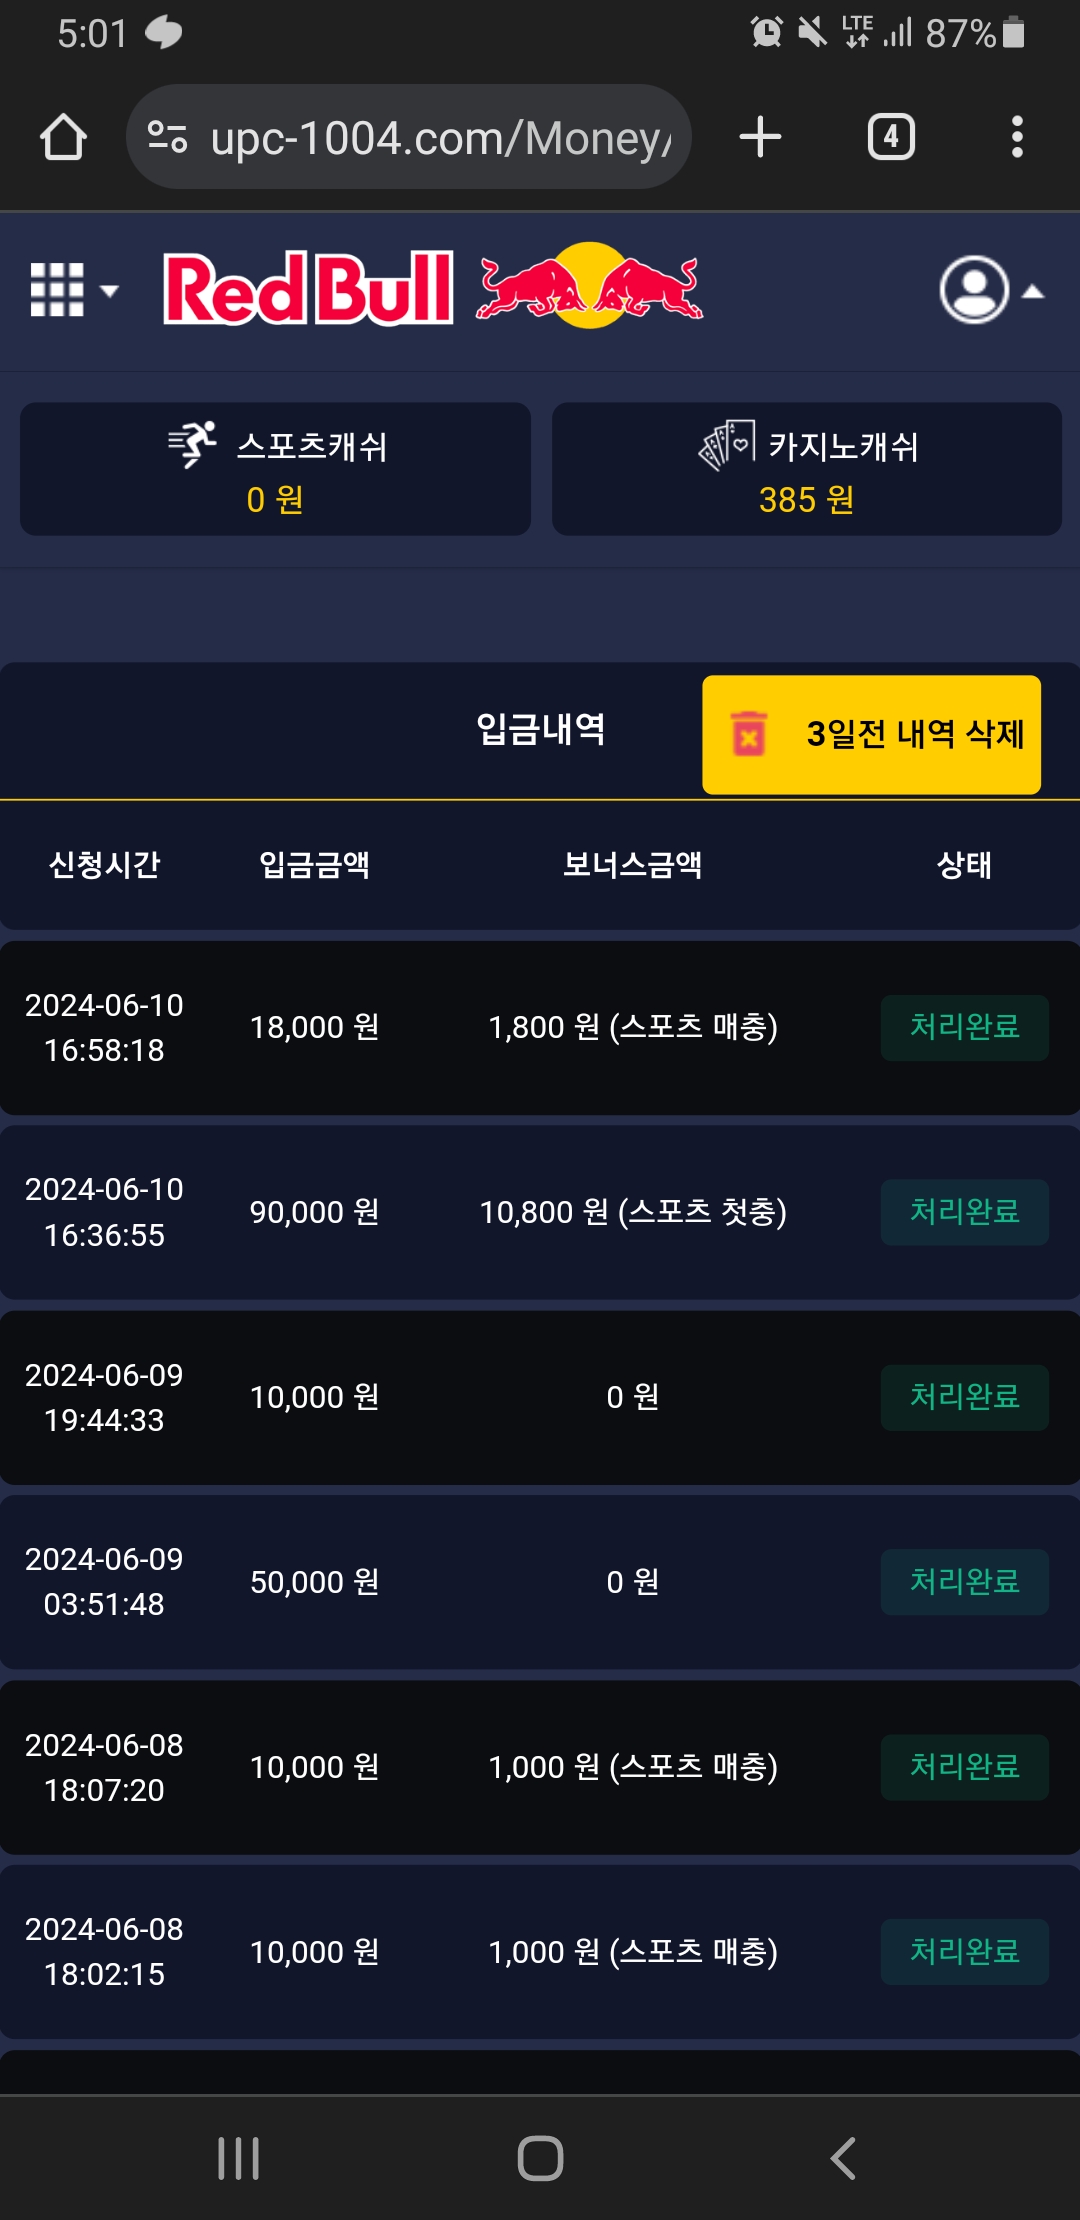Click 처리완료 status for 50,000 원 deposit

tap(964, 1582)
